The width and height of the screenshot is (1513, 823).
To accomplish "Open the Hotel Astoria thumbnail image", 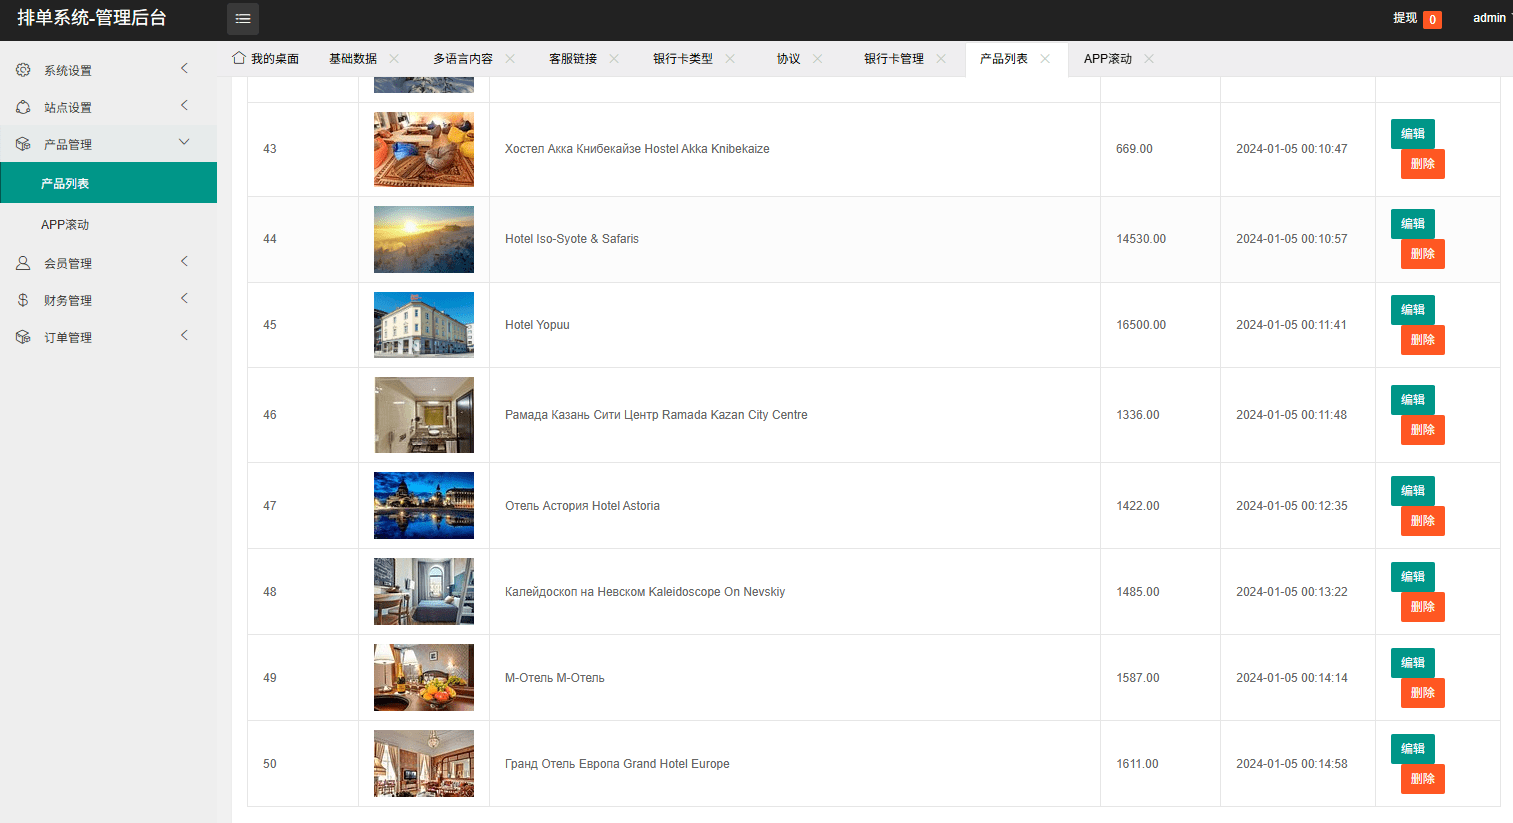I will (x=424, y=506).
